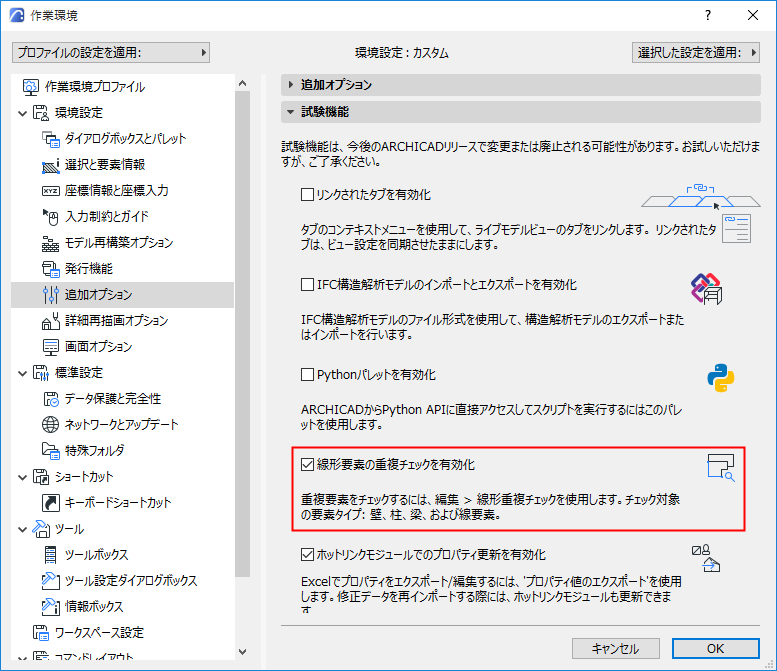The height and width of the screenshot is (671, 777).
Task: Click the 発行機能 icon
Action: (x=51, y=269)
